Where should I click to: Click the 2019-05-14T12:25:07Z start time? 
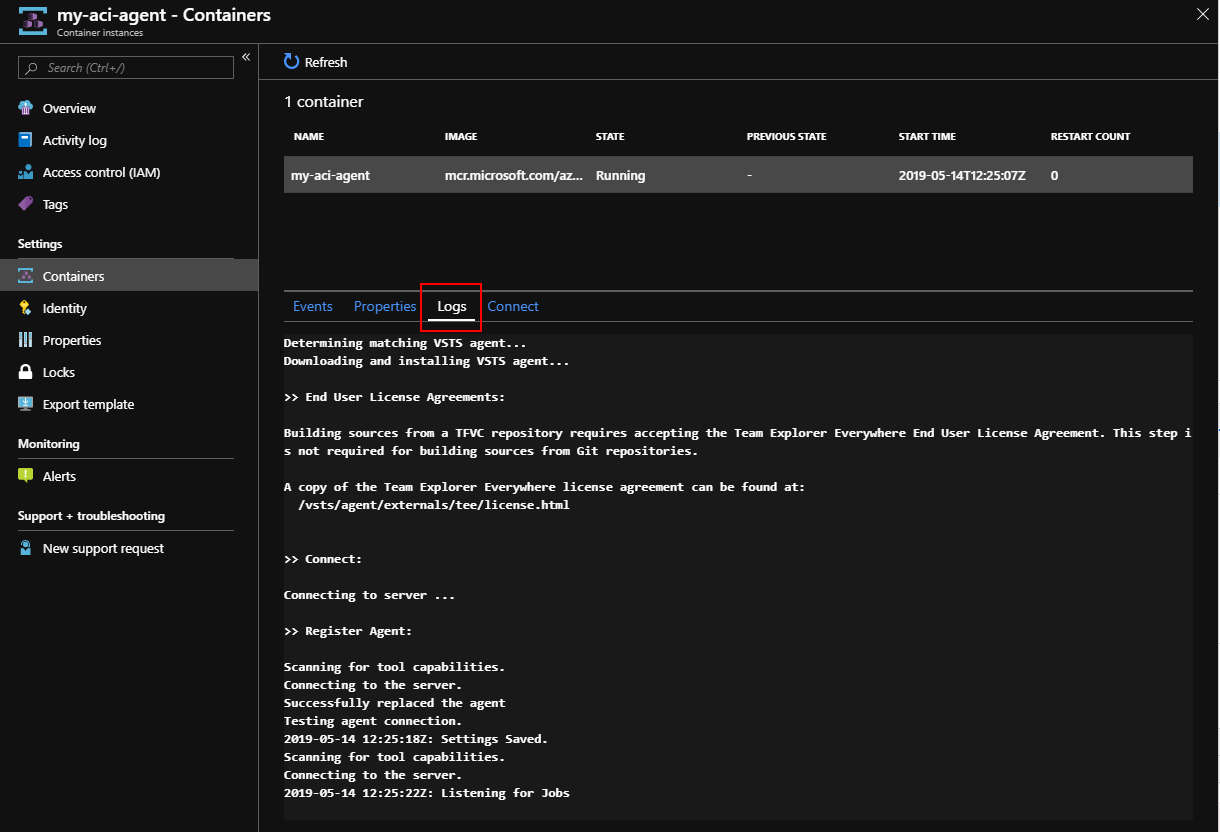click(962, 175)
